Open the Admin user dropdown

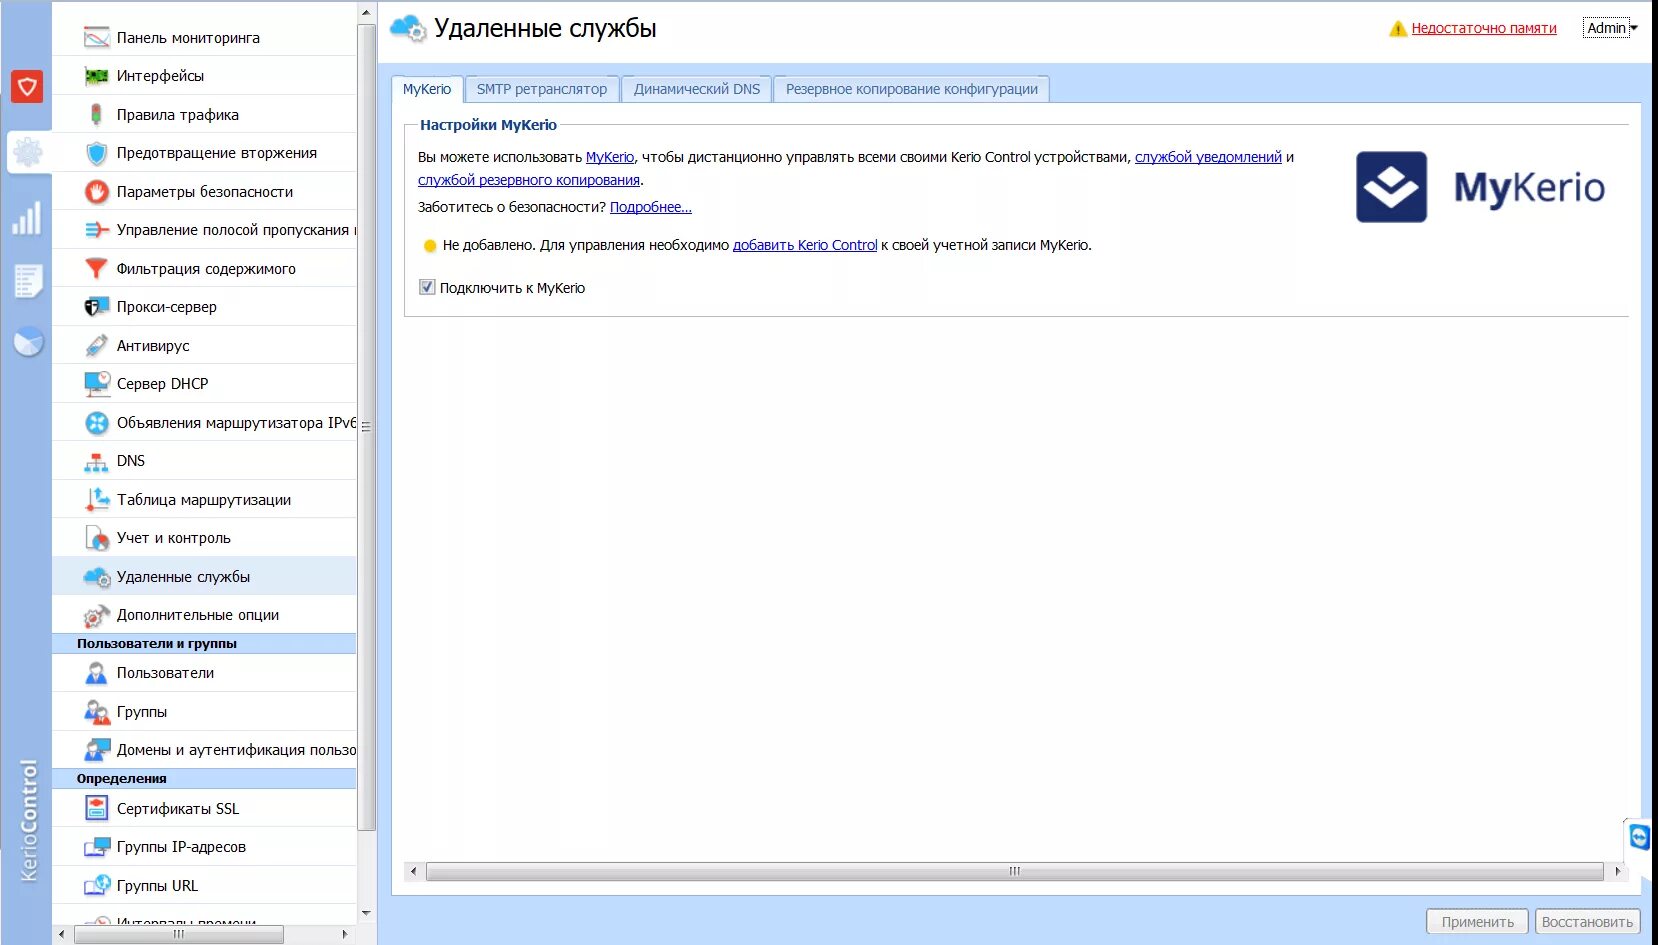(1610, 28)
